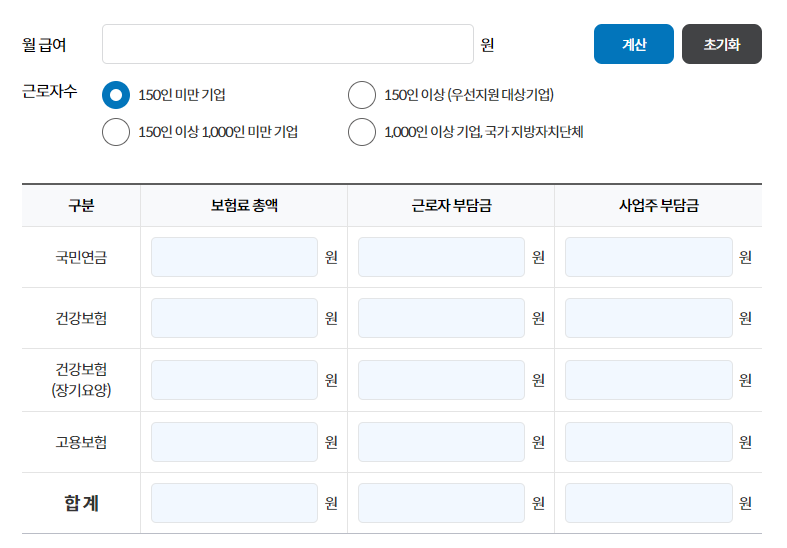The width and height of the screenshot is (787, 548).
Task: Click the 초기화 reset button
Action: [721, 44]
